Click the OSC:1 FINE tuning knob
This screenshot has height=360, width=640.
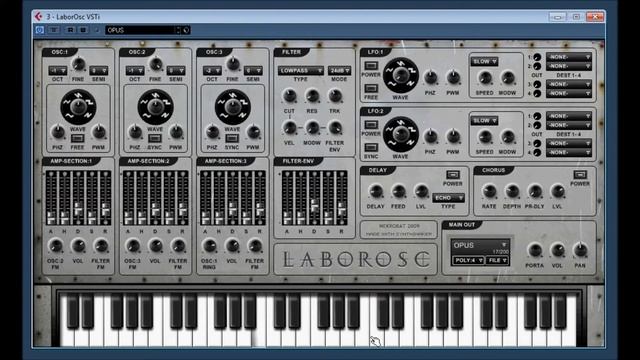[78, 64]
